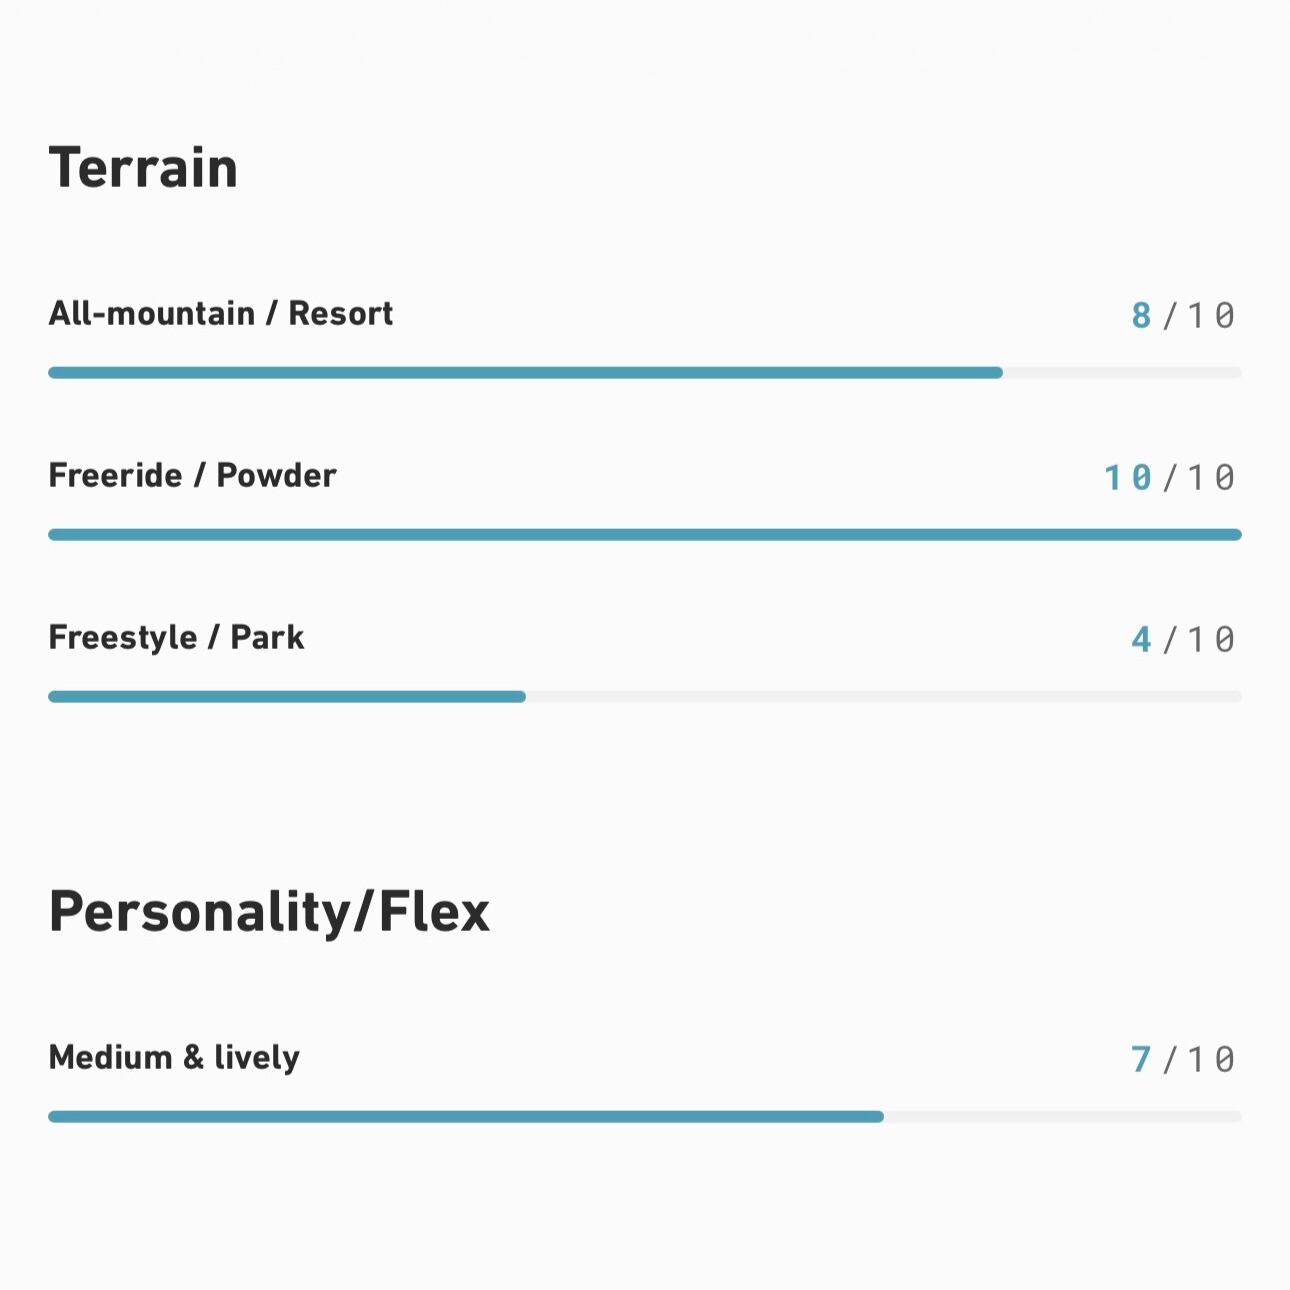1290x1290 pixels.
Task: Click the unfilled end of the flex bar
Action: pyautogui.click(x=1063, y=1117)
